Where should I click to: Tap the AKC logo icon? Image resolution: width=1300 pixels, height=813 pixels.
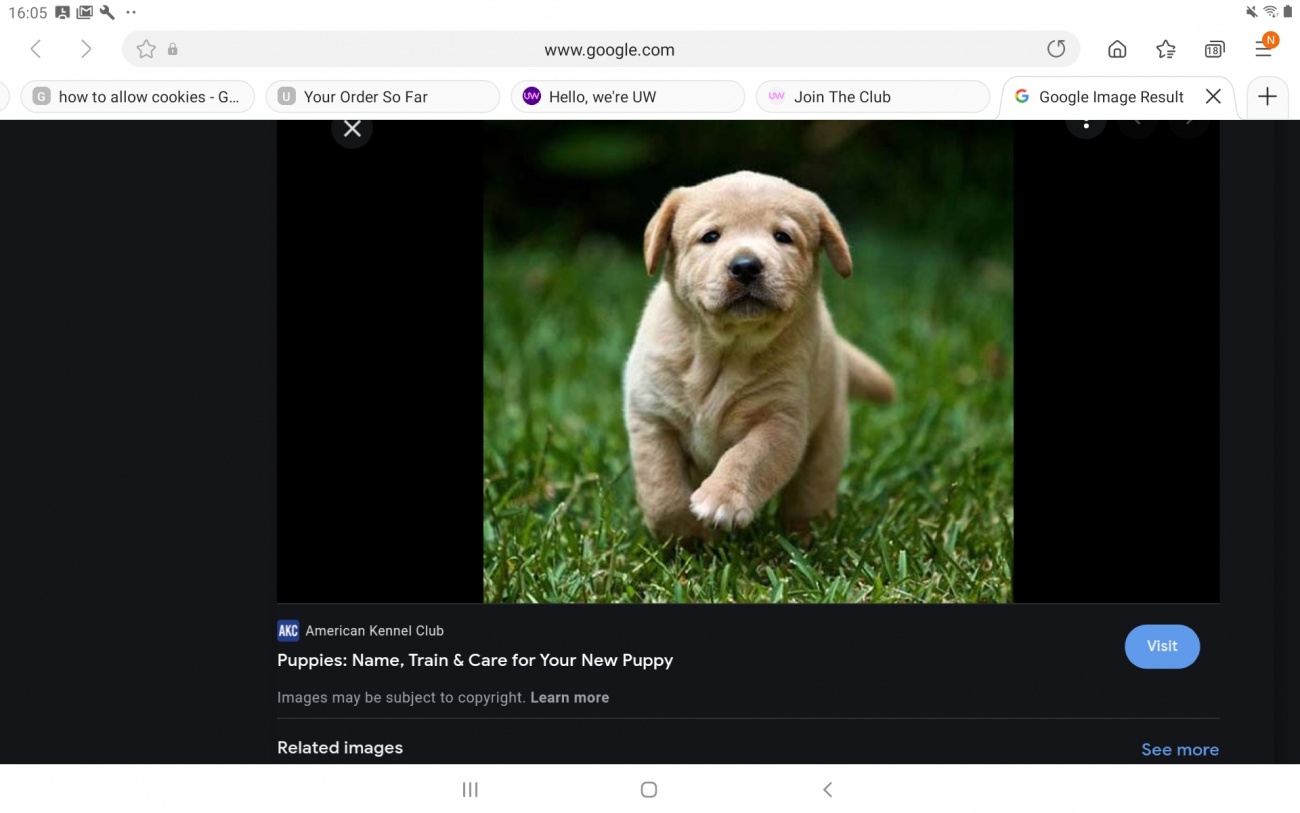click(288, 631)
